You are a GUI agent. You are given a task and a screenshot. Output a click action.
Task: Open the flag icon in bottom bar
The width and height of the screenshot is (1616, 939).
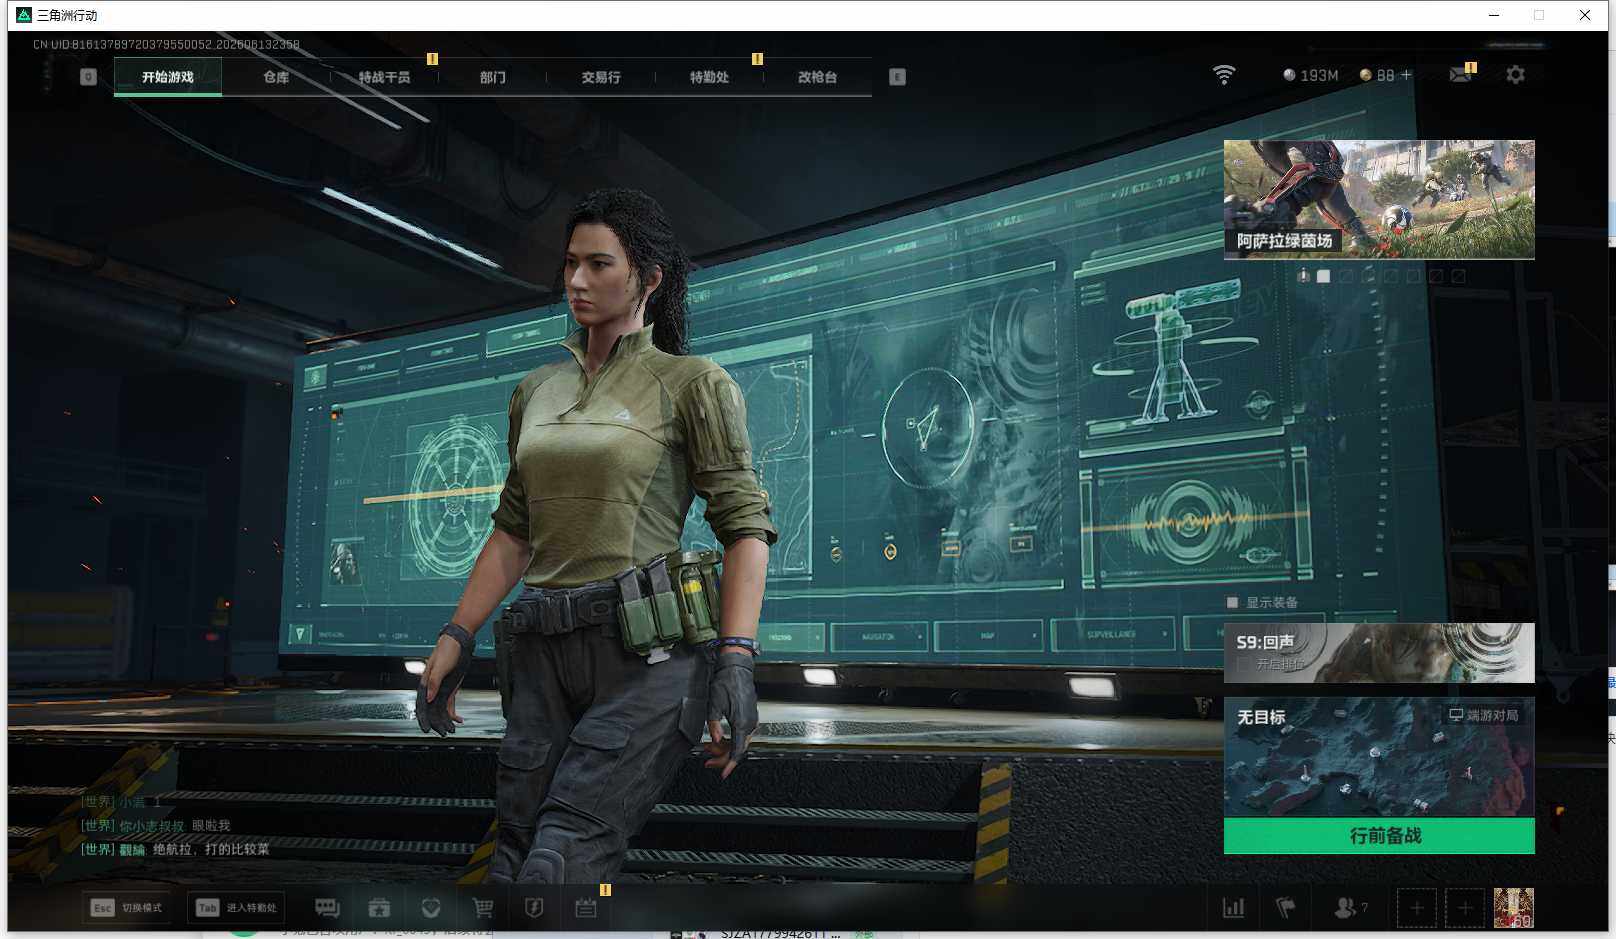(x=1286, y=908)
